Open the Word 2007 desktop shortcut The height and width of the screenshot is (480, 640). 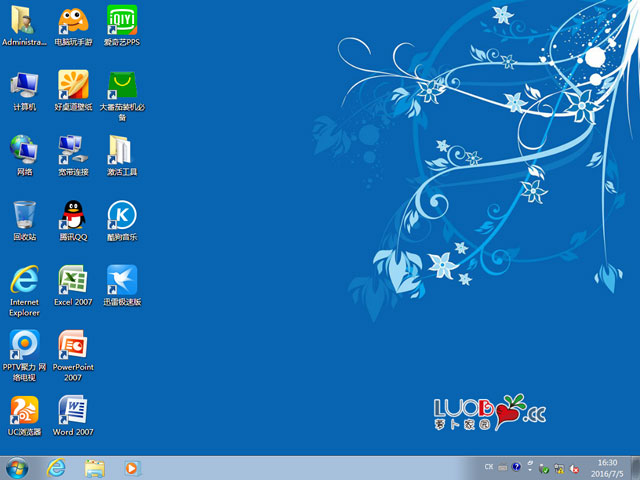73,410
